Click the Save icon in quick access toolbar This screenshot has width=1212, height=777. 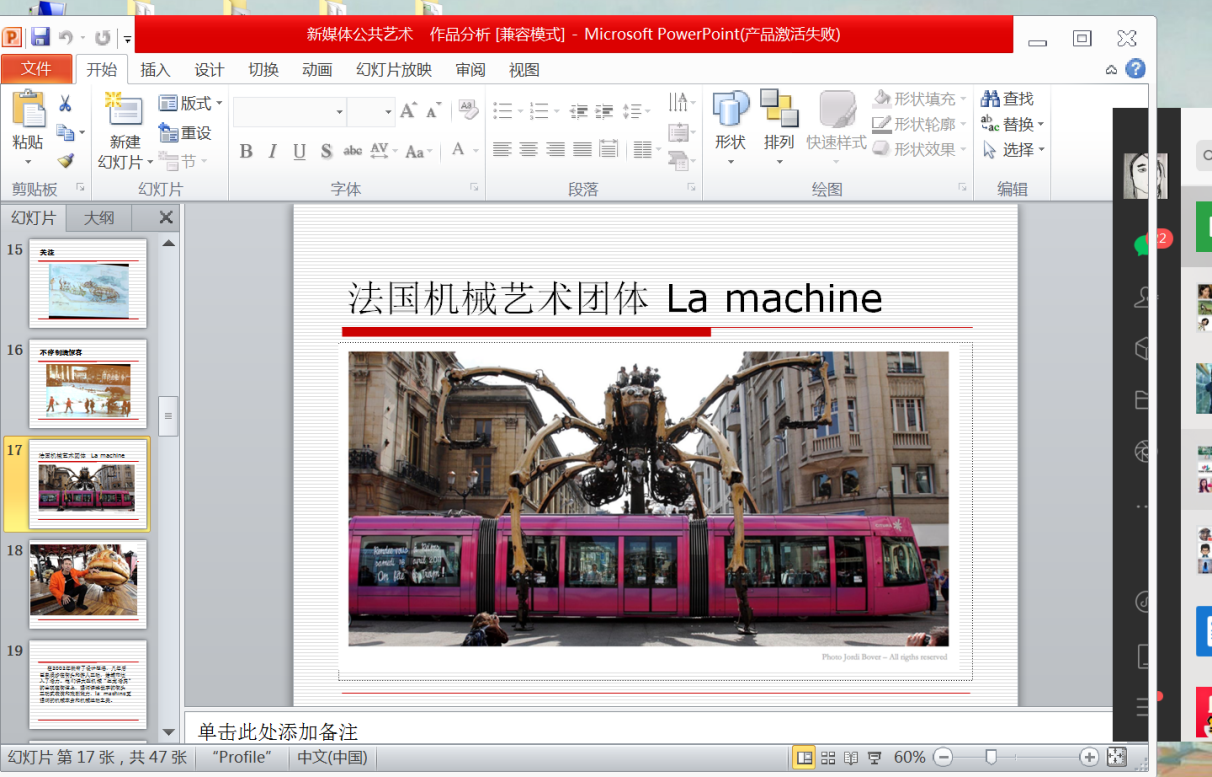[40, 38]
